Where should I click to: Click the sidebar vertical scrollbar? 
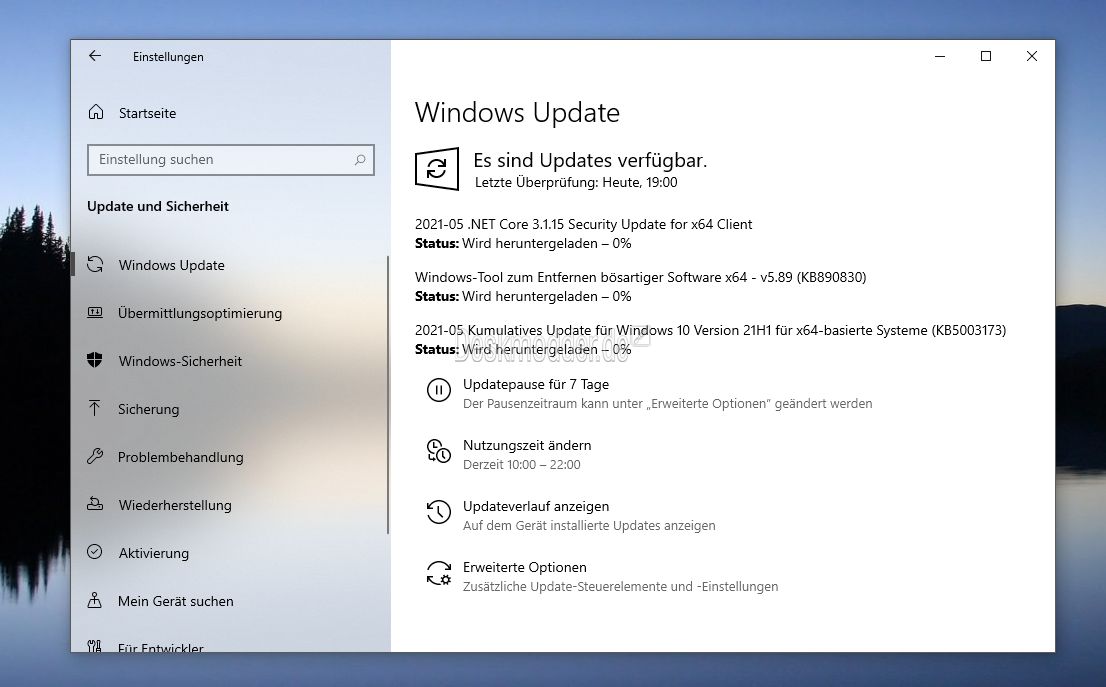(388, 395)
